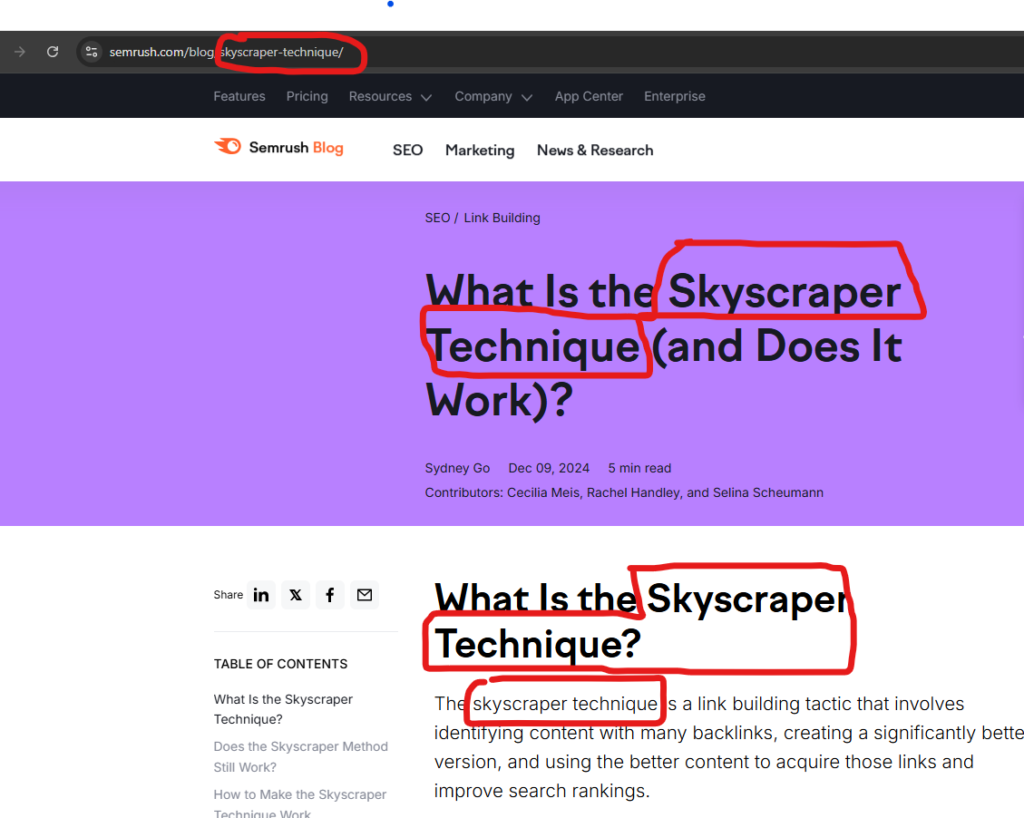This screenshot has width=1024, height=818.
Task: Share article via email icon
Action: [x=364, y=595]
